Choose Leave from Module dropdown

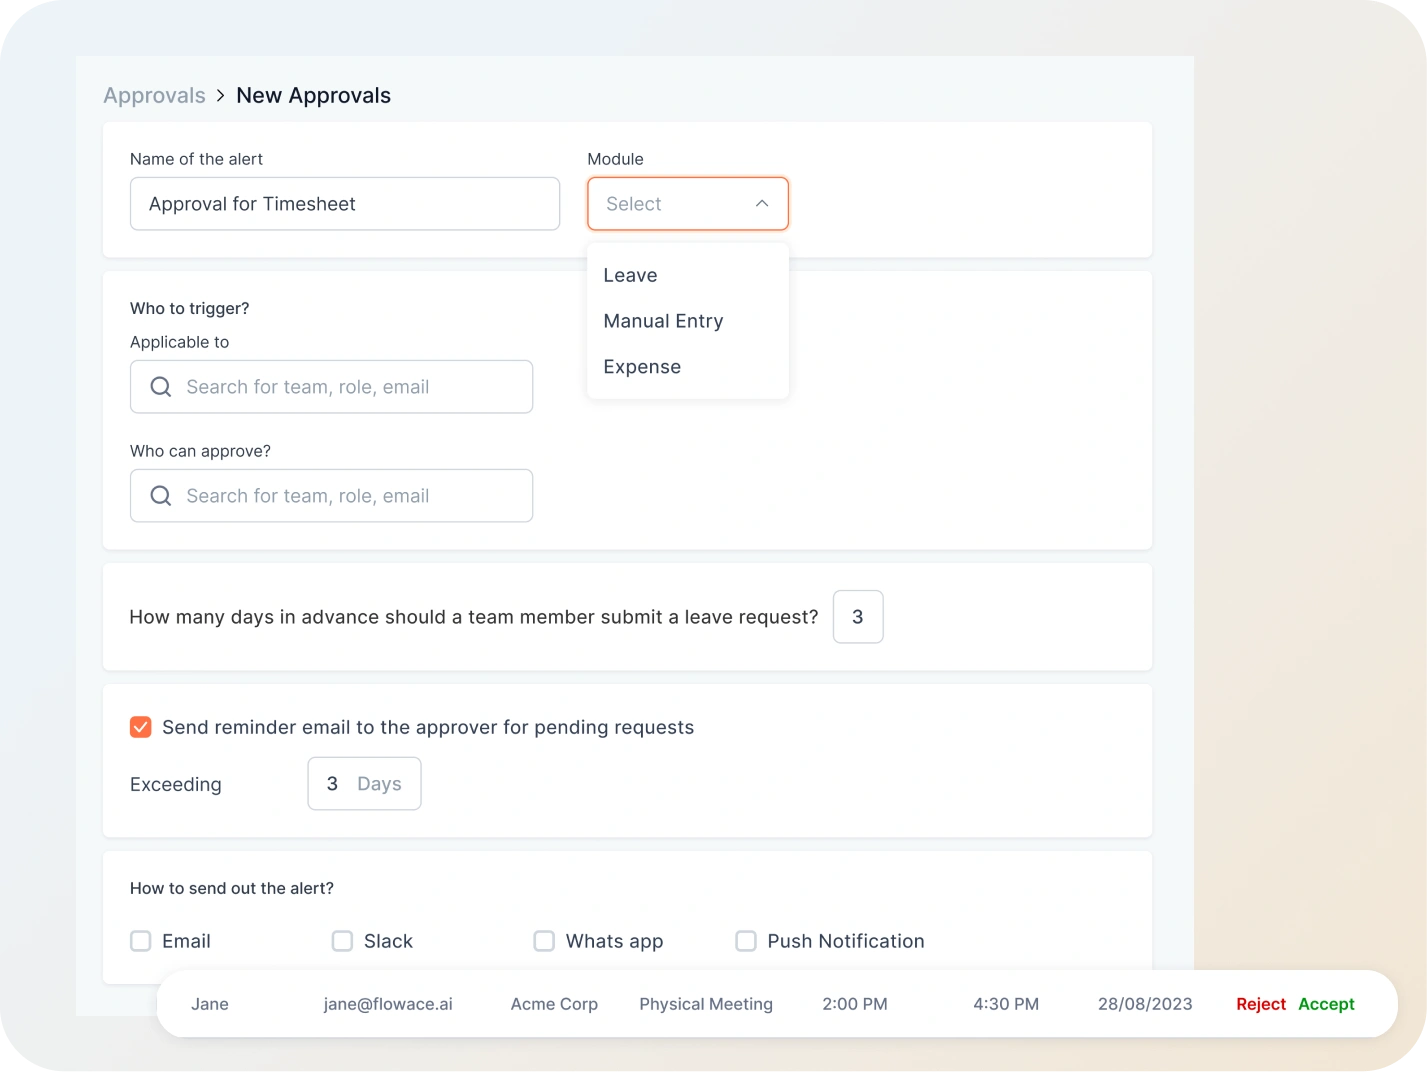[630, 275]
